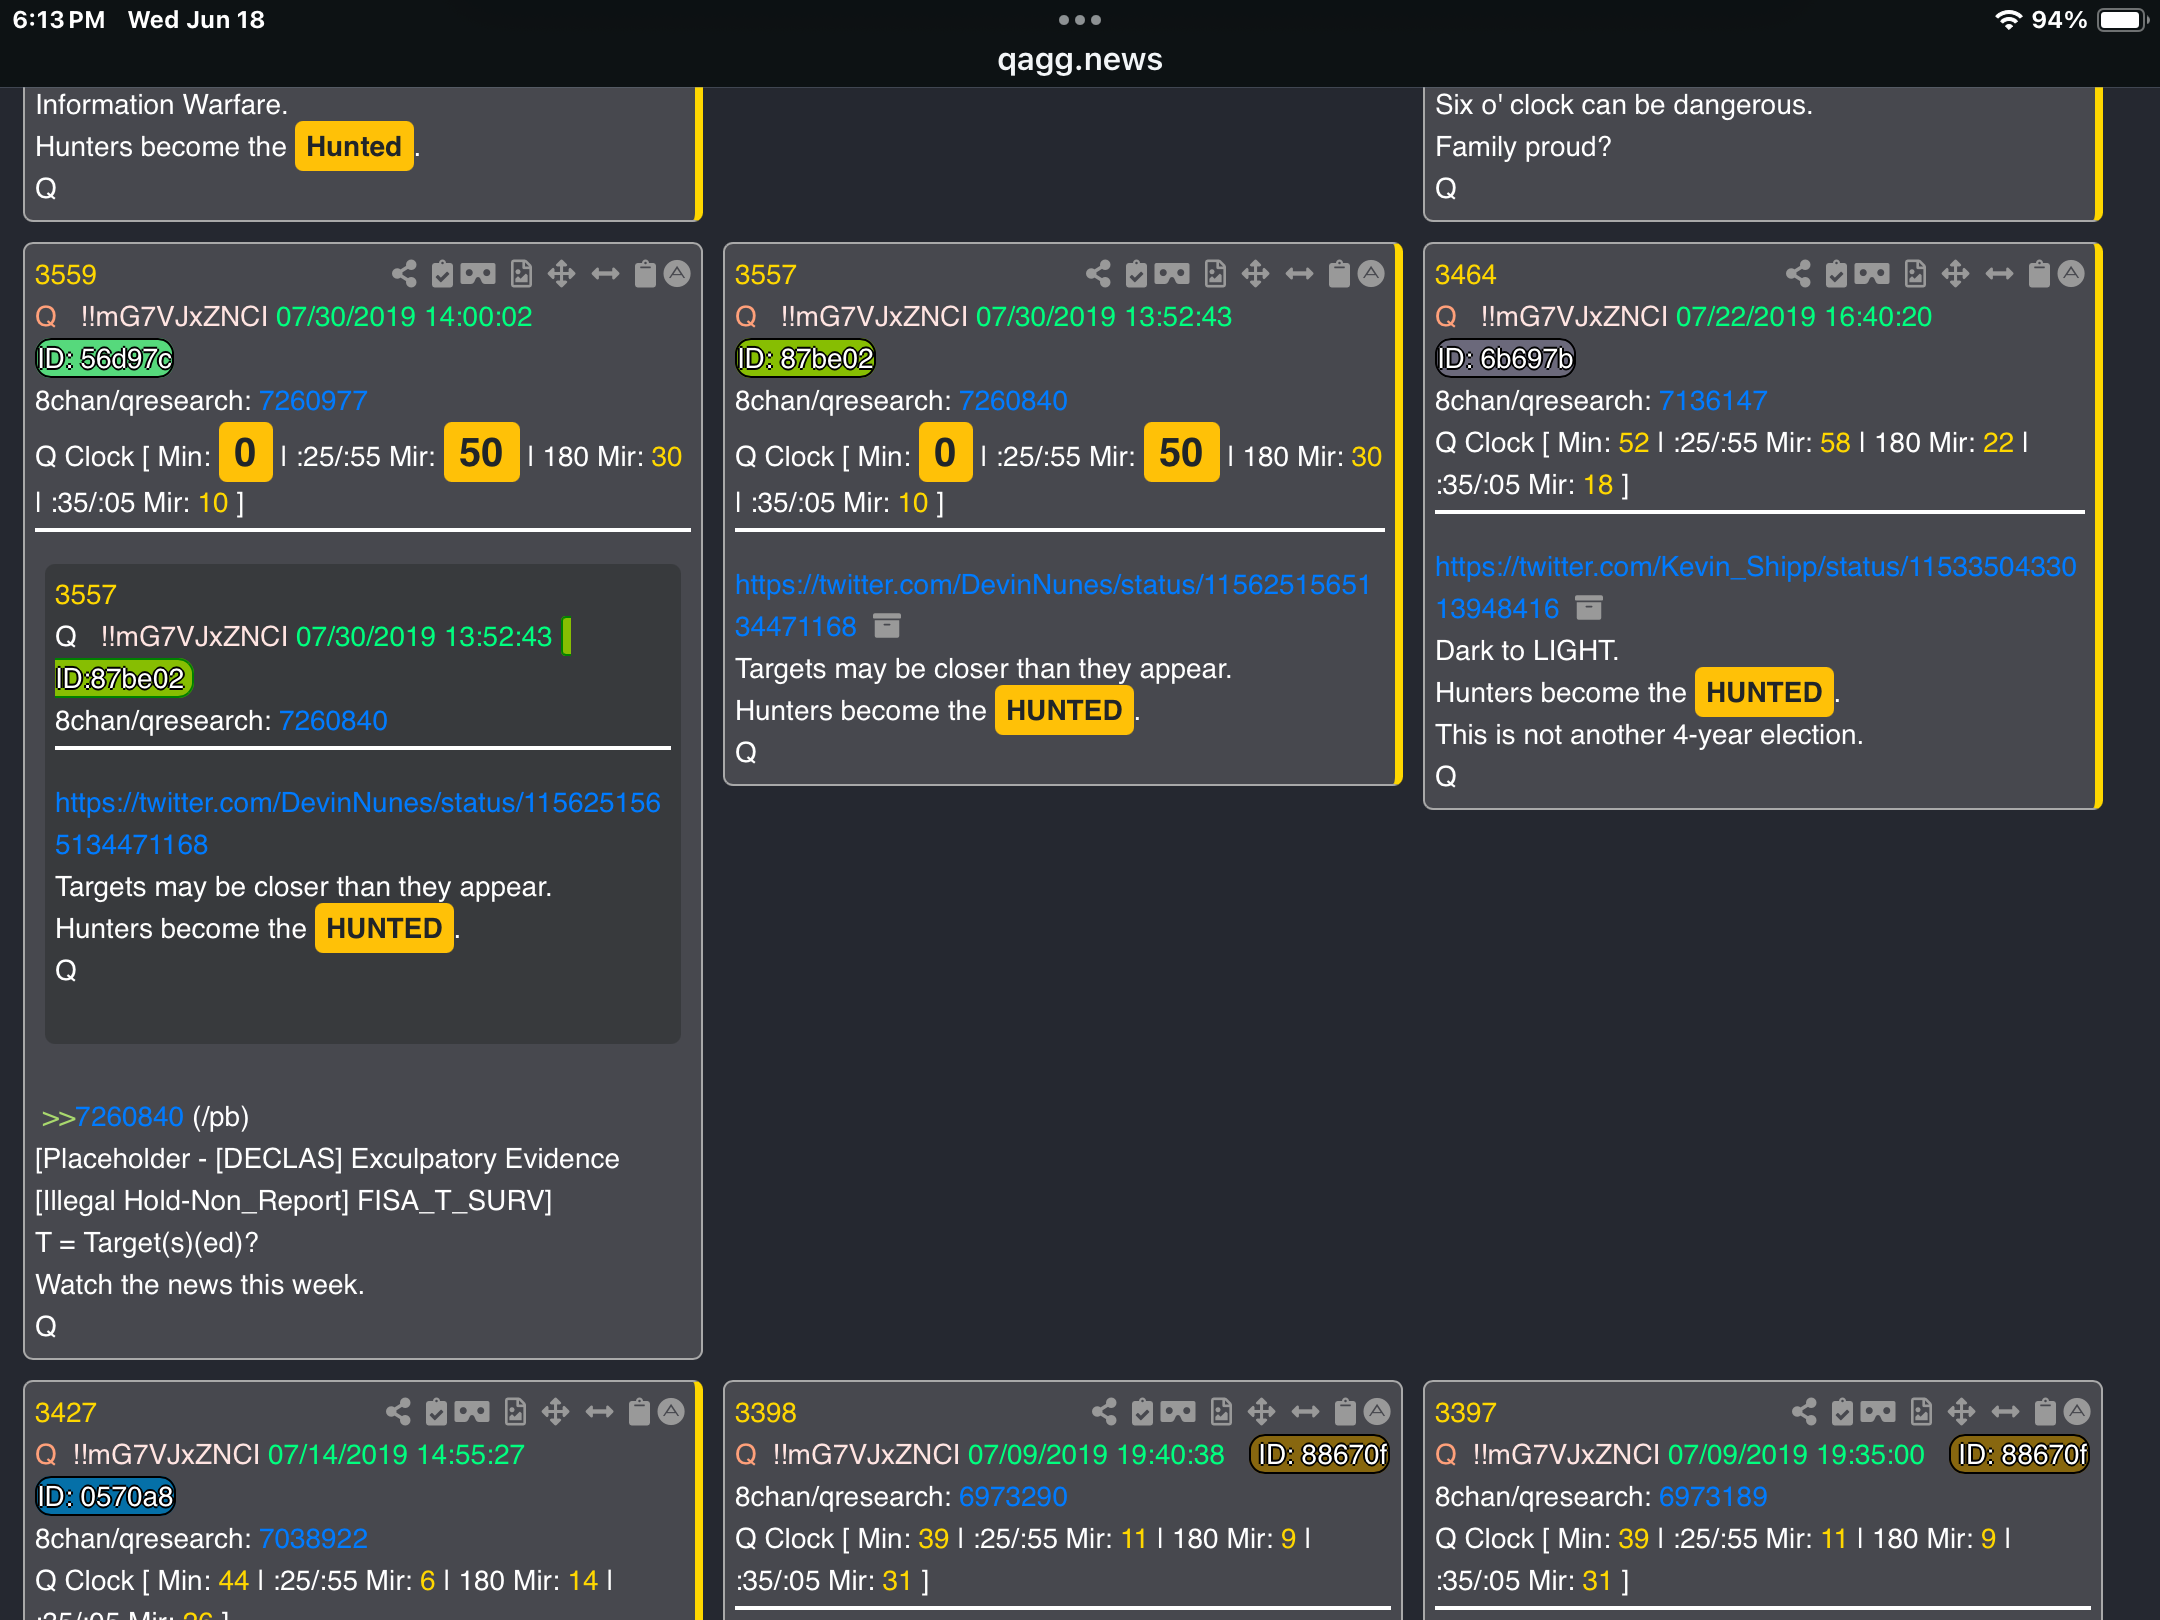2160x1620 pixels.
Task: Open the three-dot multitasking menu at top
Action: 1080,20
